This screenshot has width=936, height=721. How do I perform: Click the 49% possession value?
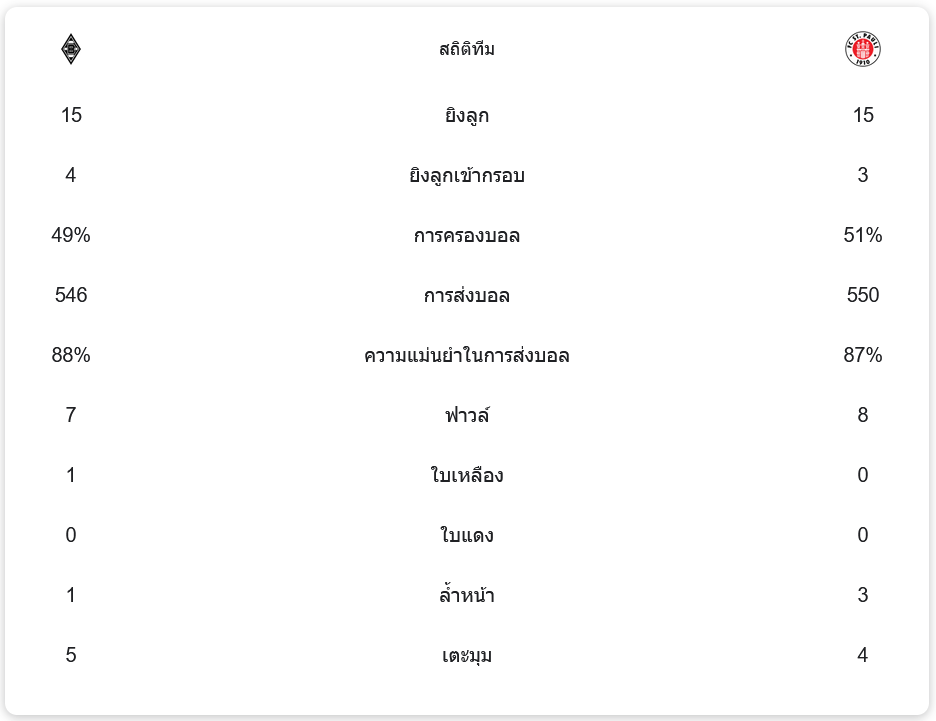[71, 235]
